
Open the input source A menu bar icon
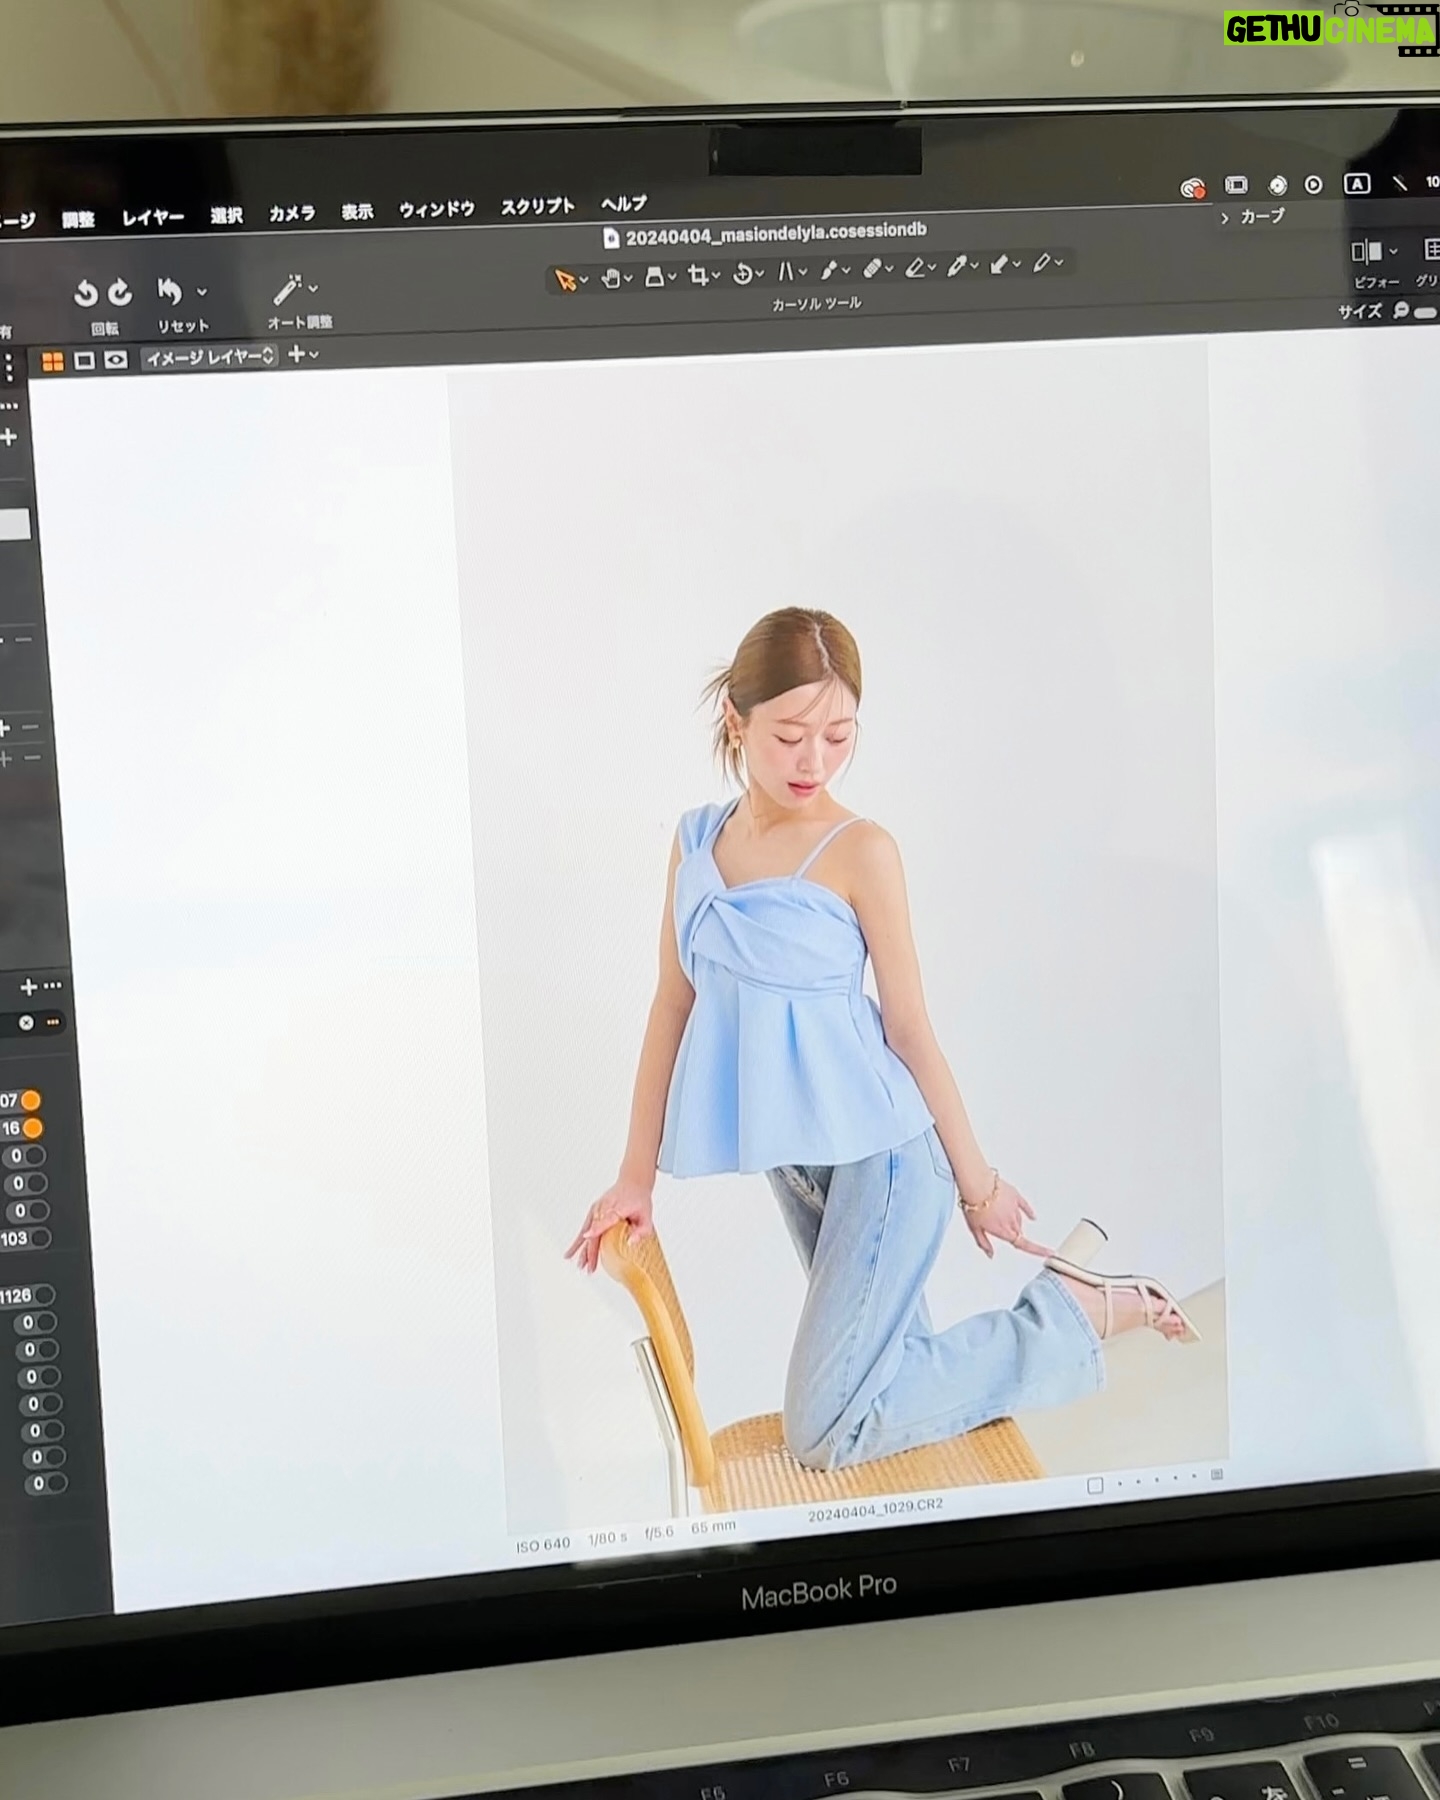pos(1356,184)
